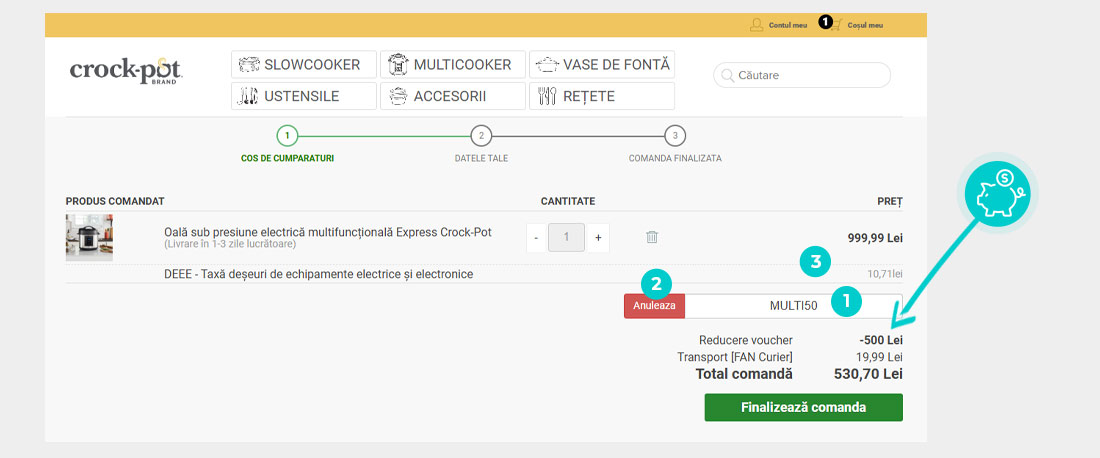Click the utensils icon beside USTENSILE
Image resolution: width=1100 pixels, height=458 pixels.
(x=248, y=96)
